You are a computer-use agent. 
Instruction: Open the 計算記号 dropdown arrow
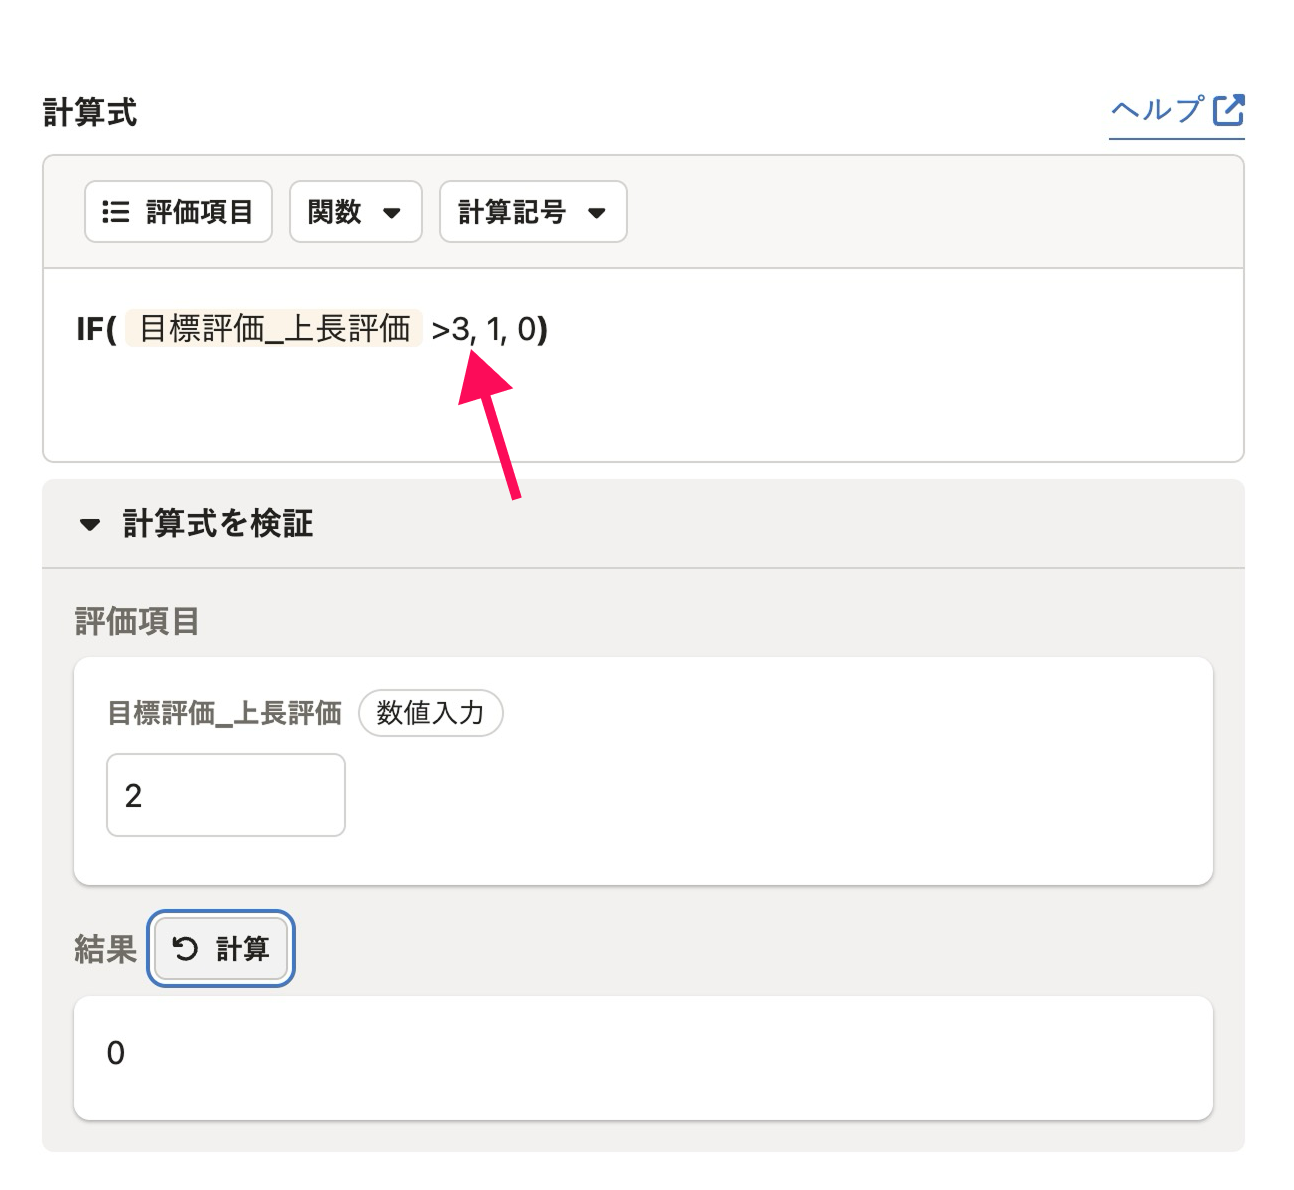coord(597,213)
